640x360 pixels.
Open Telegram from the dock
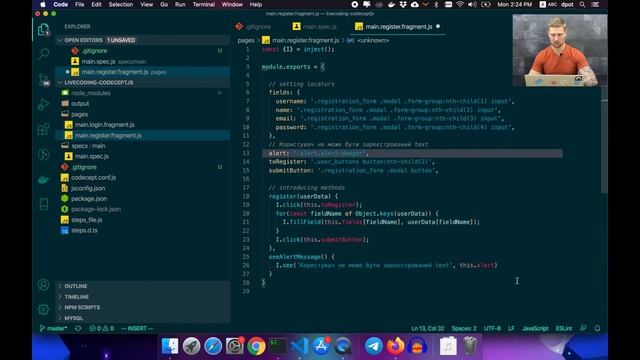pyautogui.click(x=373, y=346)
